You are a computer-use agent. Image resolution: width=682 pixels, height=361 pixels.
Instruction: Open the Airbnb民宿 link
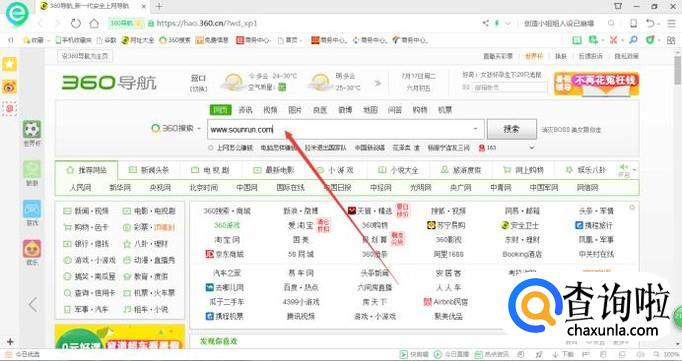446,302
